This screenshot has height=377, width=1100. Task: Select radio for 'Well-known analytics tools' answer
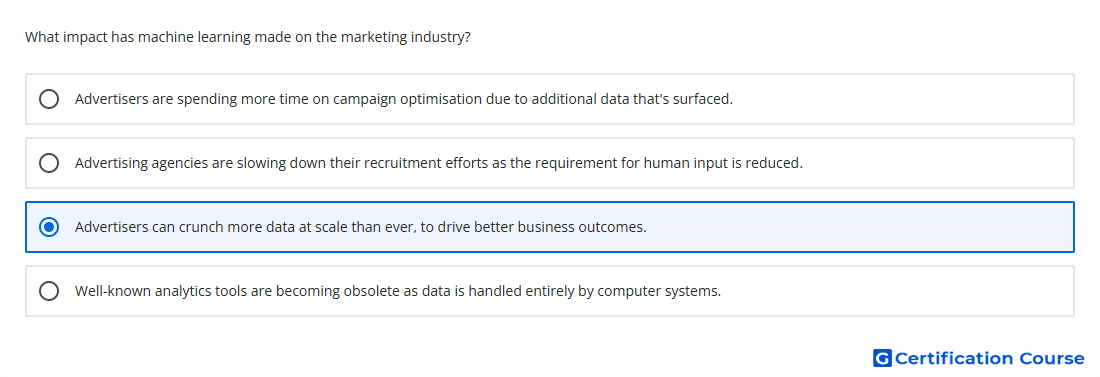click(x=49, y=291)
